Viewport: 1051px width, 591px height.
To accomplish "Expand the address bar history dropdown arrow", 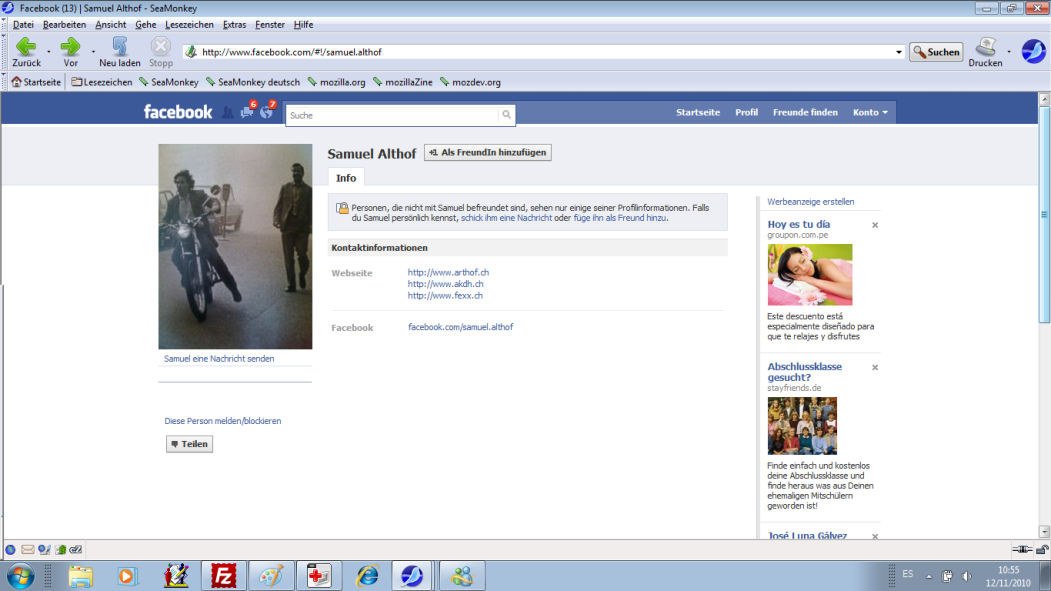I will [x=898, y=51].
